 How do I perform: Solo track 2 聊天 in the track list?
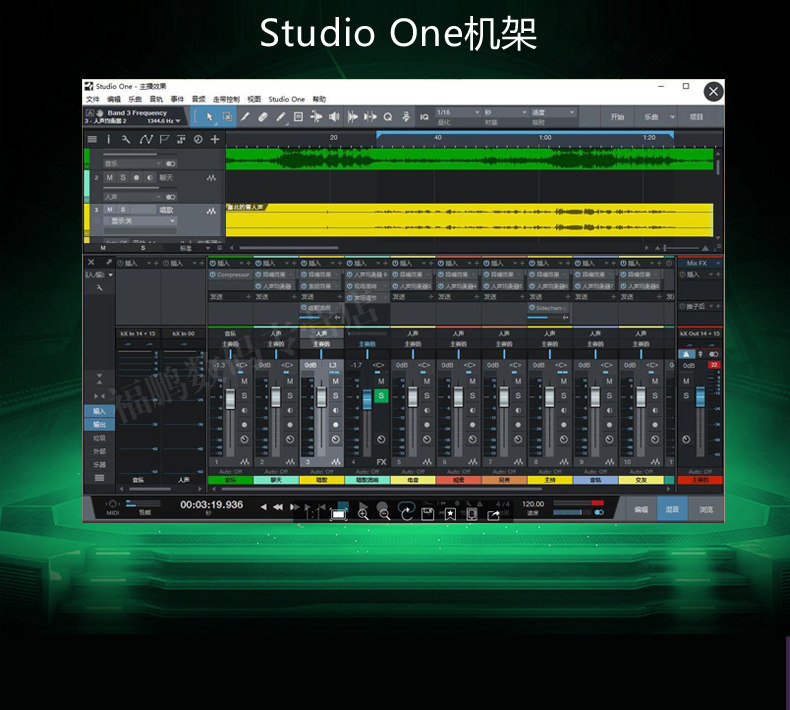pos(122,177)
